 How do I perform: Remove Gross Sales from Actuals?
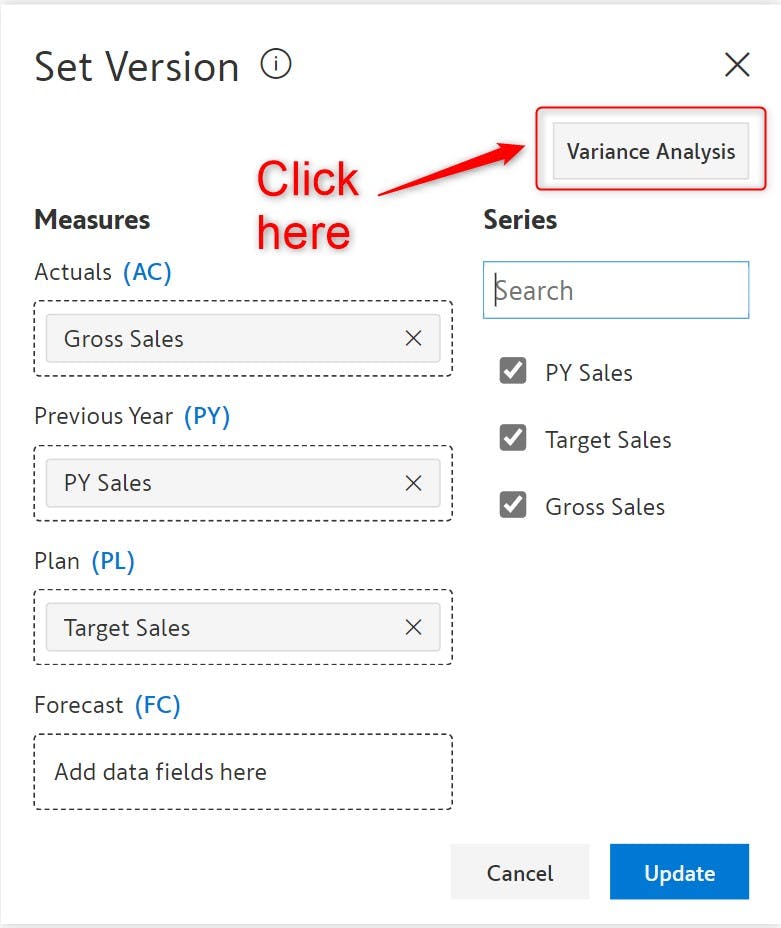pos(413,339)
